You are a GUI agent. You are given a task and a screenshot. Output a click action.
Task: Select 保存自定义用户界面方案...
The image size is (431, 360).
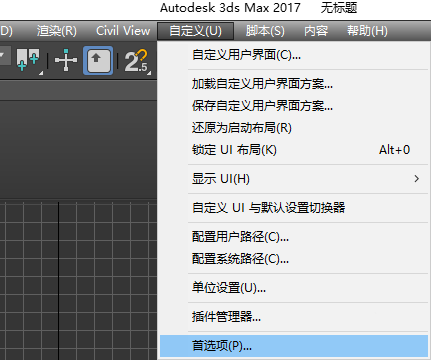pos(293,106)
